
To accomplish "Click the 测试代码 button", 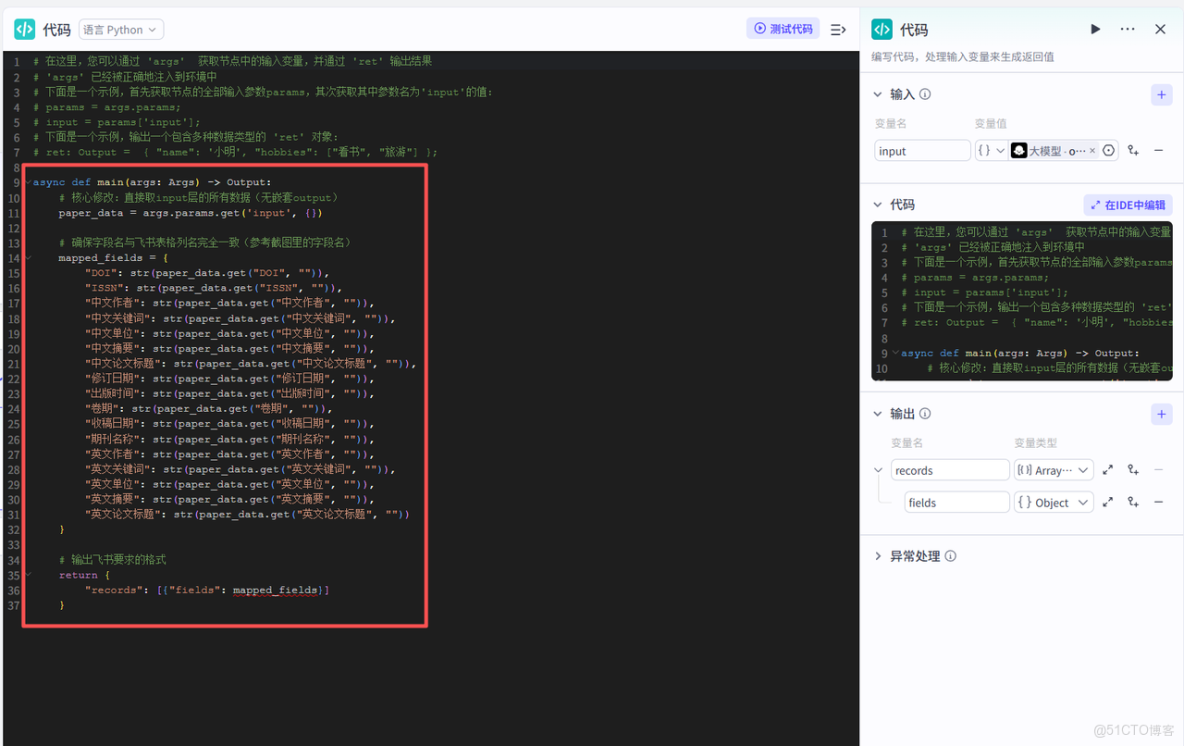I will point(782,29).
